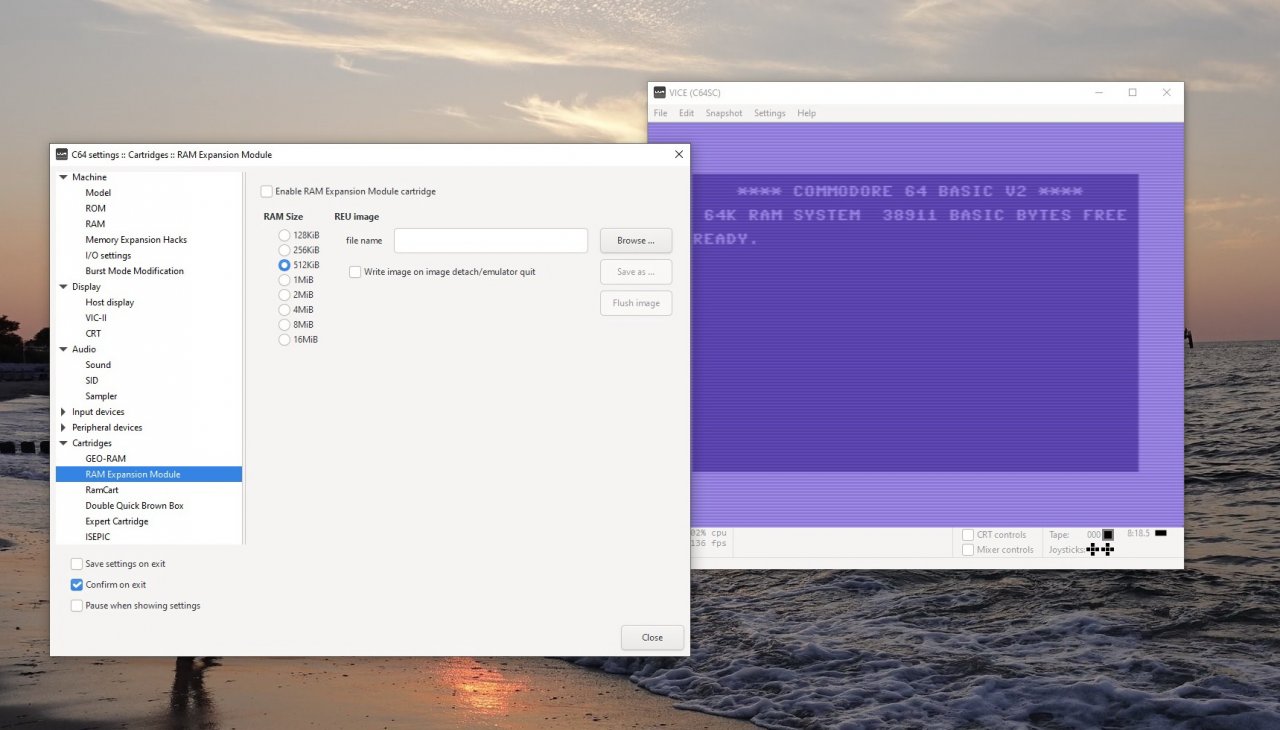1280x730 pixels.
Task: Open the Snapshot menu in VICE
Action: pyautogui.click(x=724, y=113)
